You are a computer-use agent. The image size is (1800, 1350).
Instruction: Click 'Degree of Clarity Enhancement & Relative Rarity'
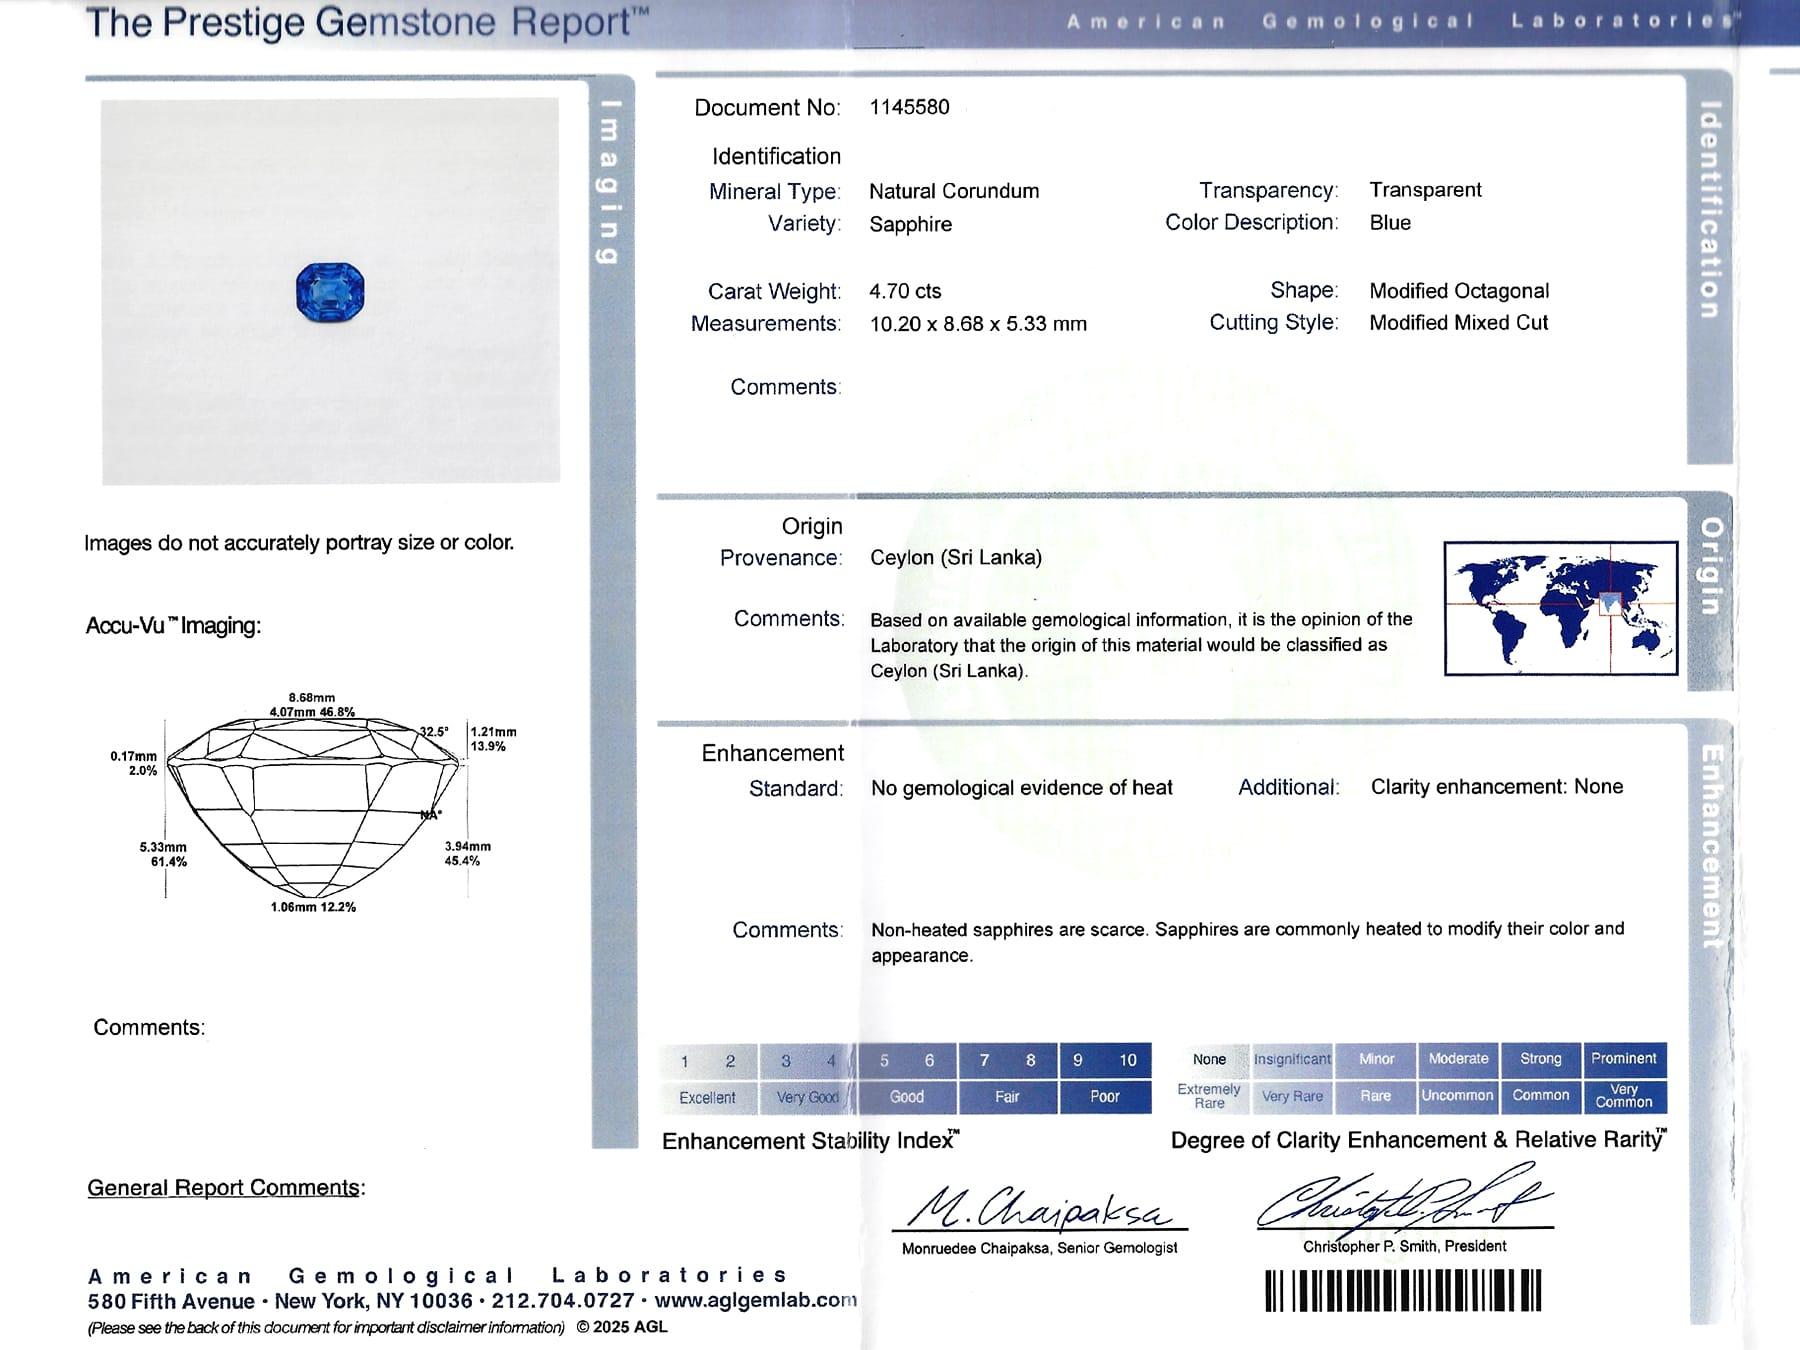[1419, 1140]
